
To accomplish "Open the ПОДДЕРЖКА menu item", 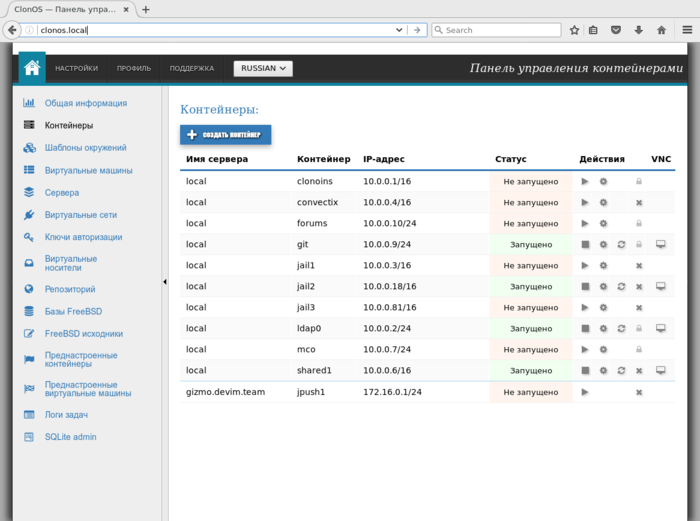I will pyautogui.click(x=191, y=69).
